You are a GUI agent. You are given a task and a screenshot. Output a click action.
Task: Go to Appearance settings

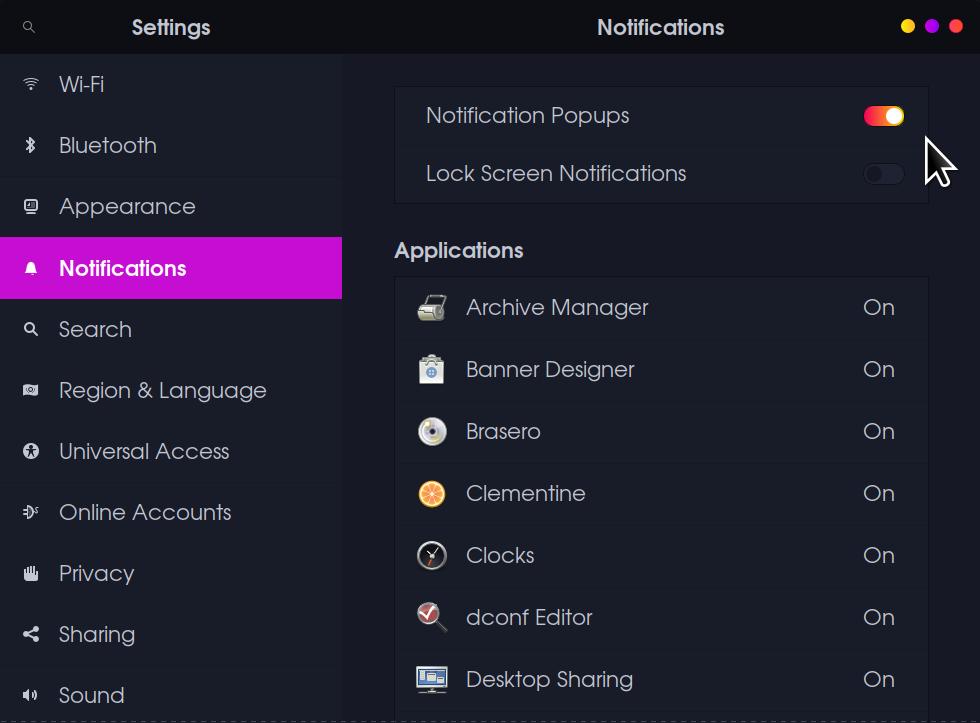(x=127, y=207)
